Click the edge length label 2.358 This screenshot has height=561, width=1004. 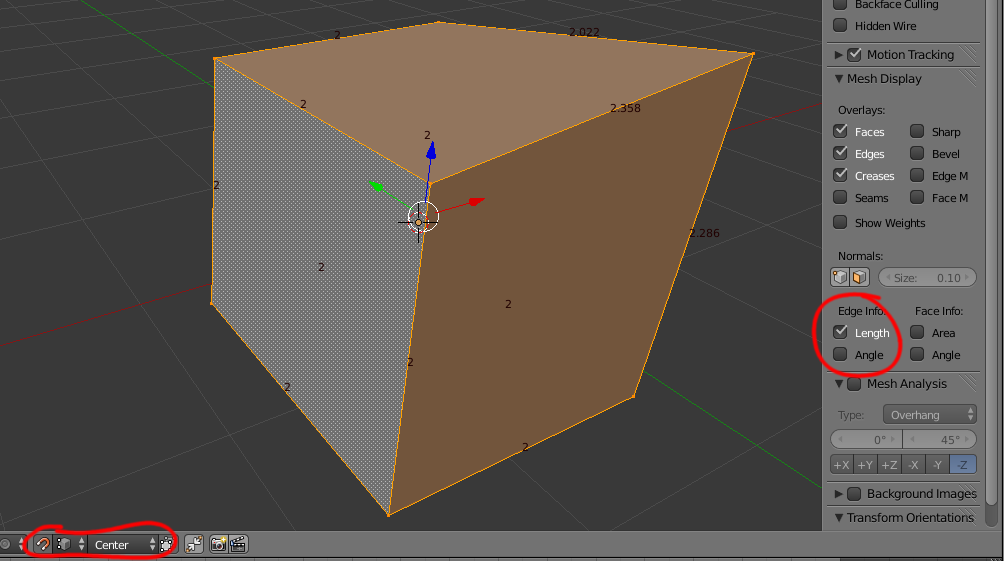tap(625, 108)
